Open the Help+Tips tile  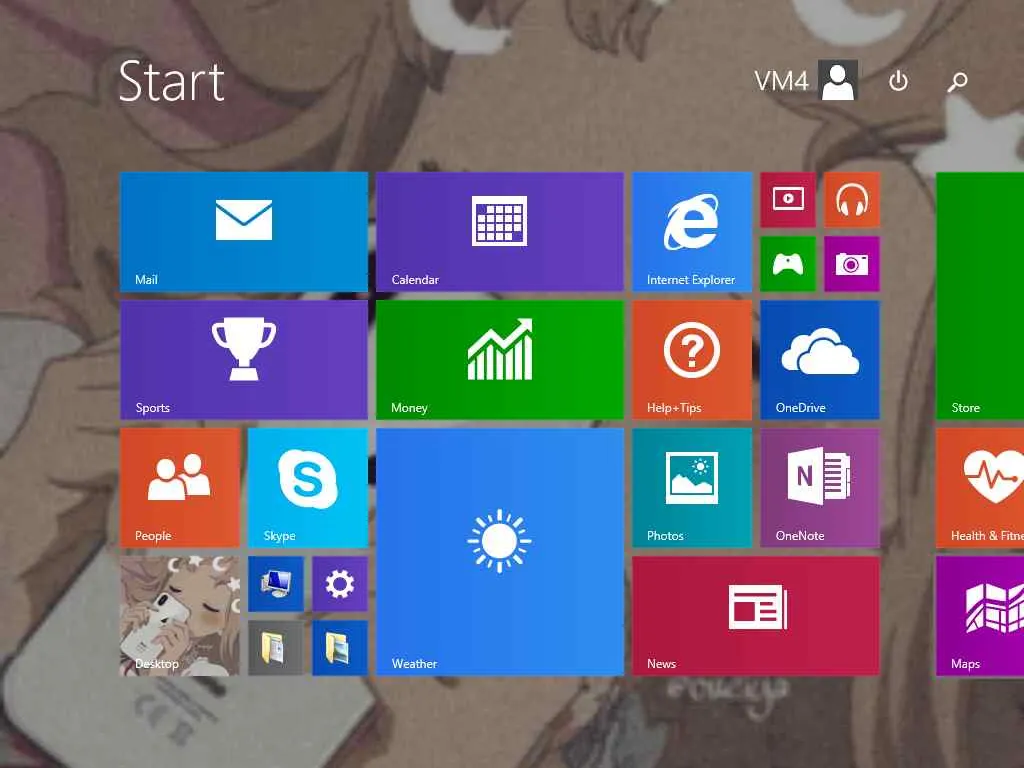point(692,359)
